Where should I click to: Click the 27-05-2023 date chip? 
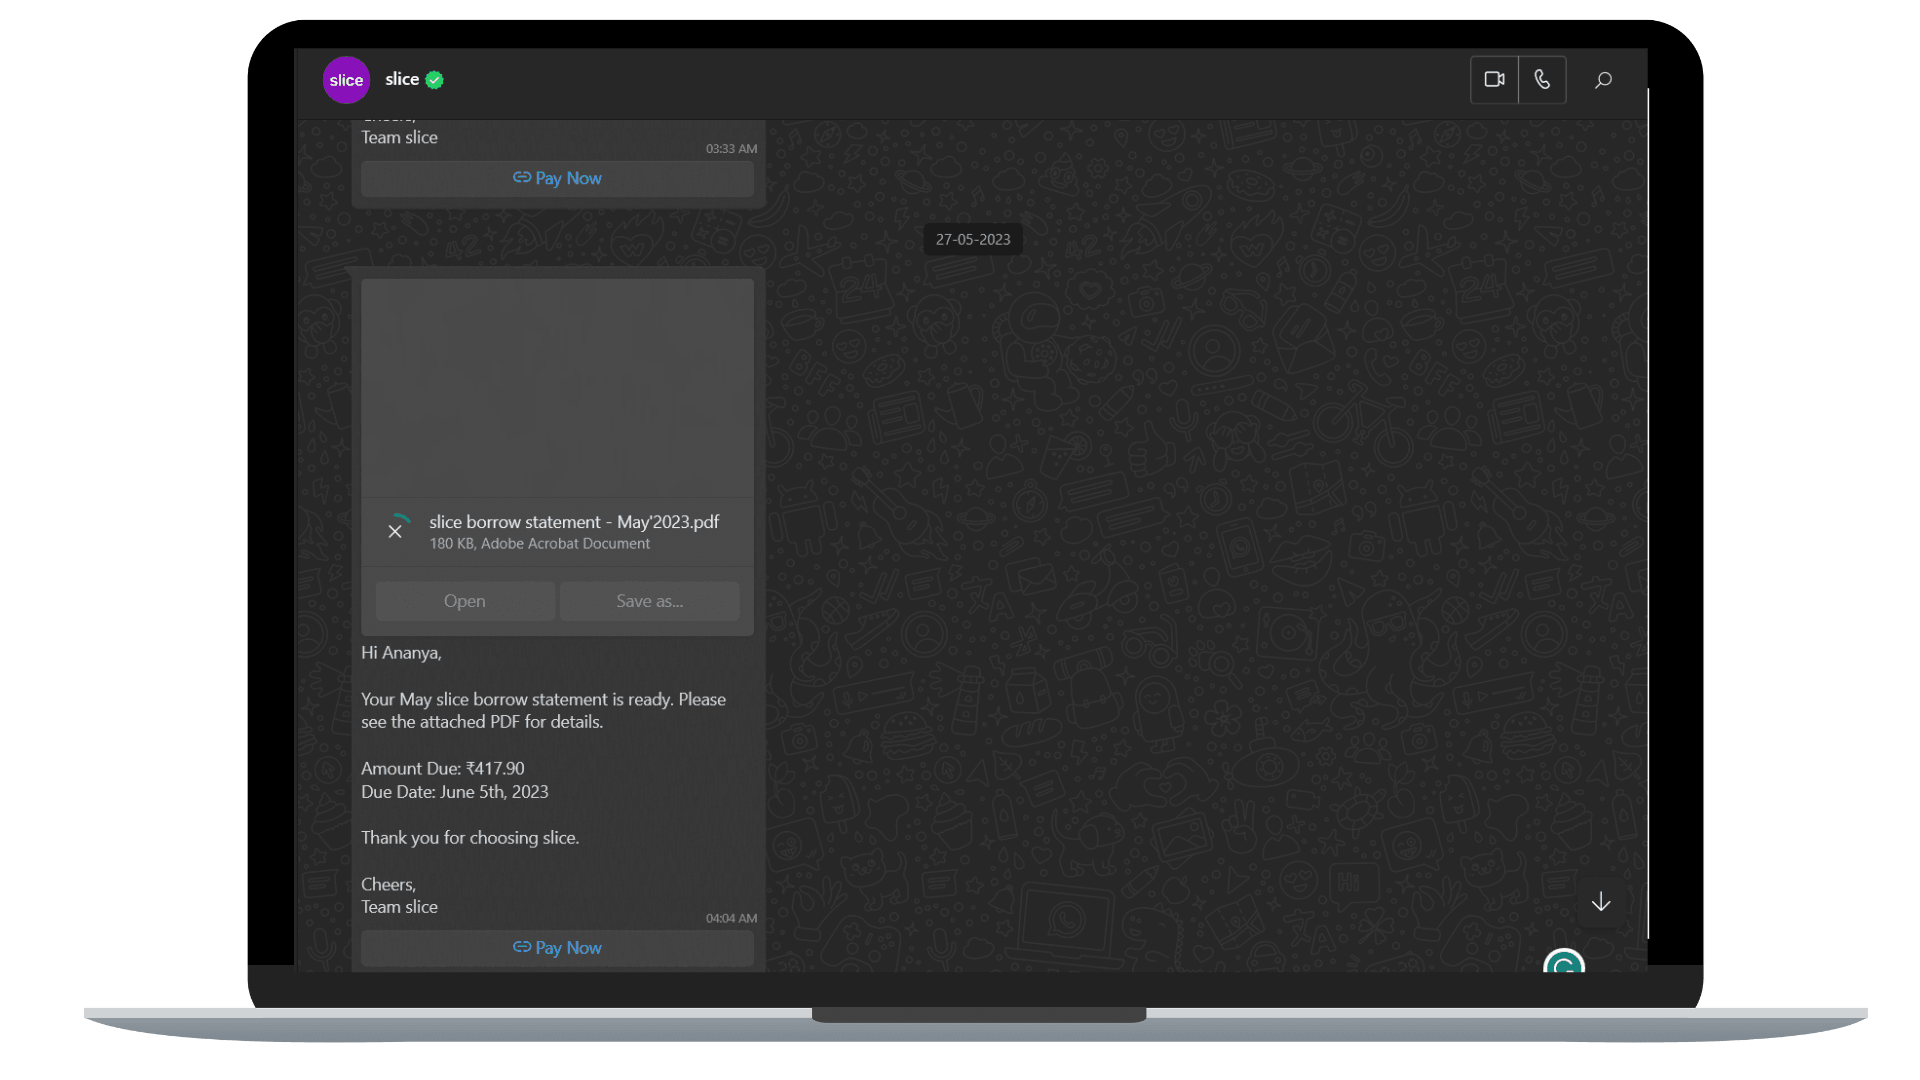(x=972, y=239)
